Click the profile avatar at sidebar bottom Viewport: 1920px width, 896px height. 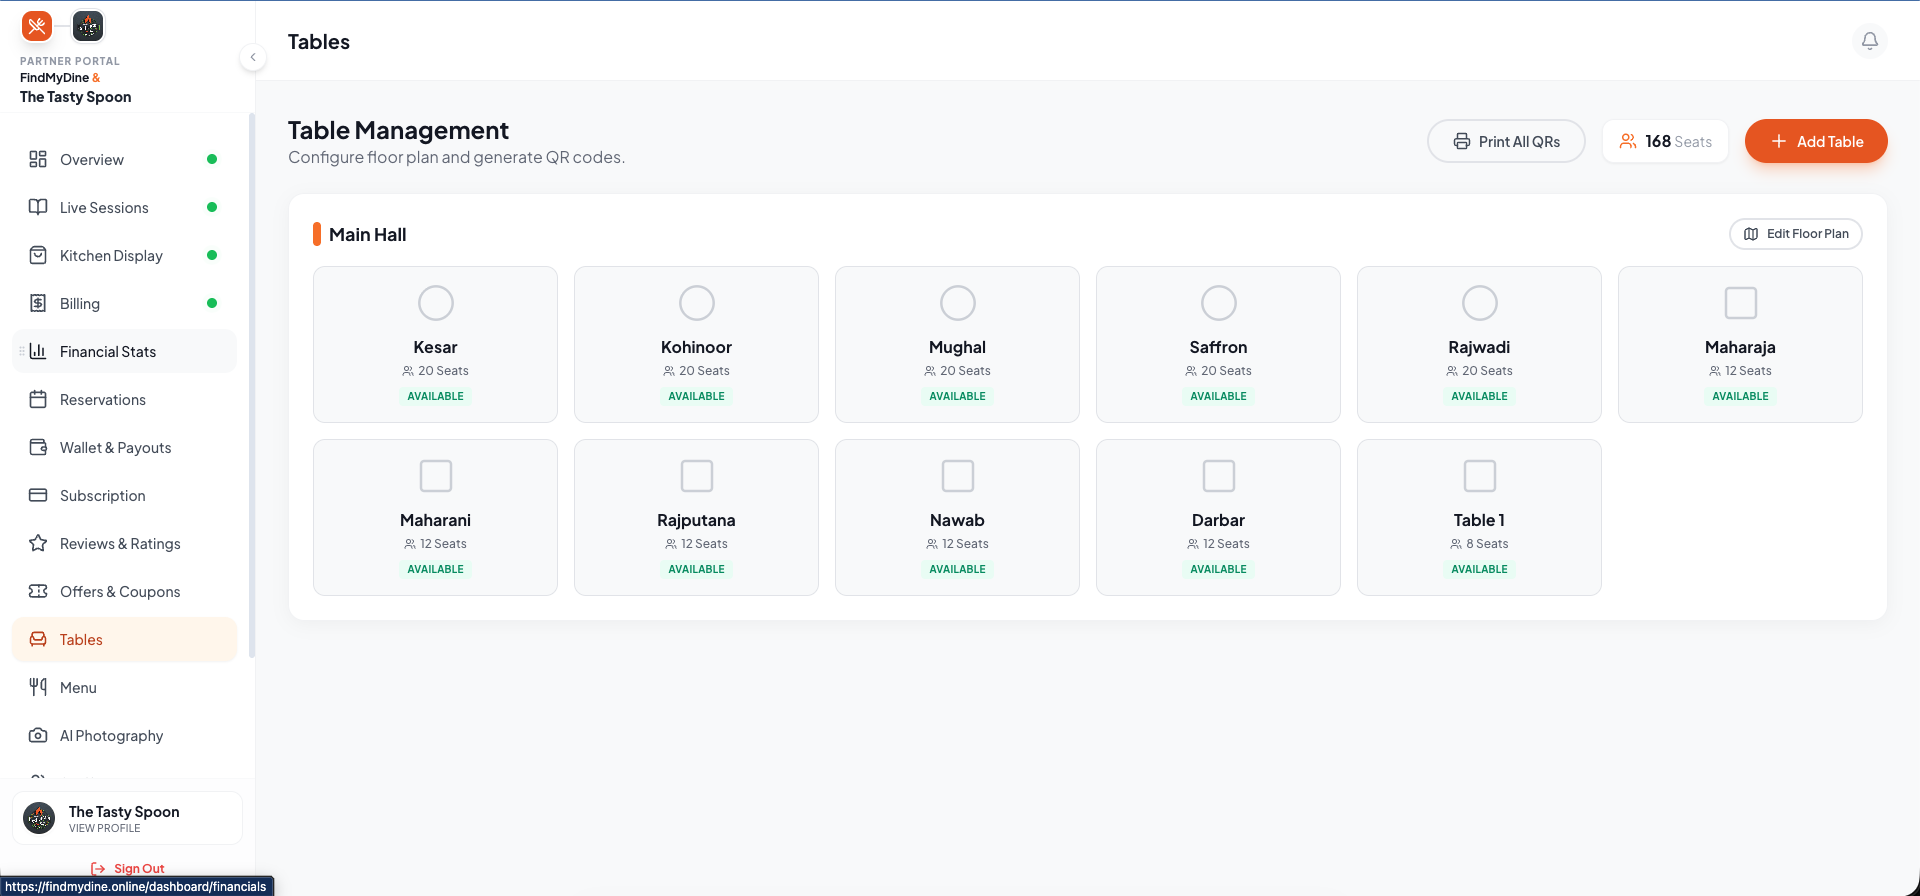(39, 818)
